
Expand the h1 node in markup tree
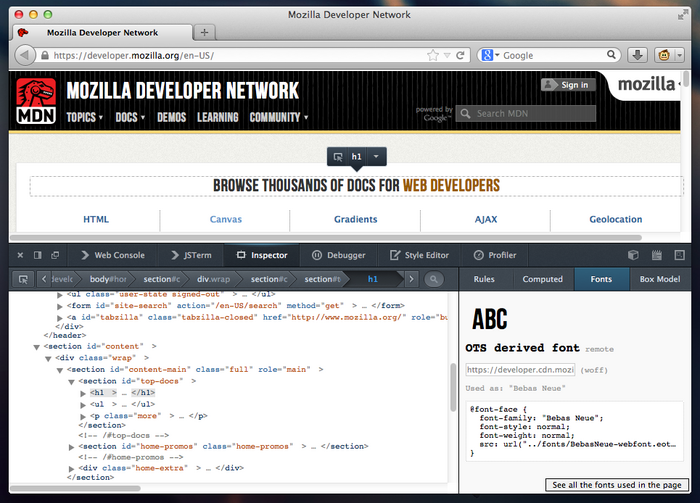83,393
